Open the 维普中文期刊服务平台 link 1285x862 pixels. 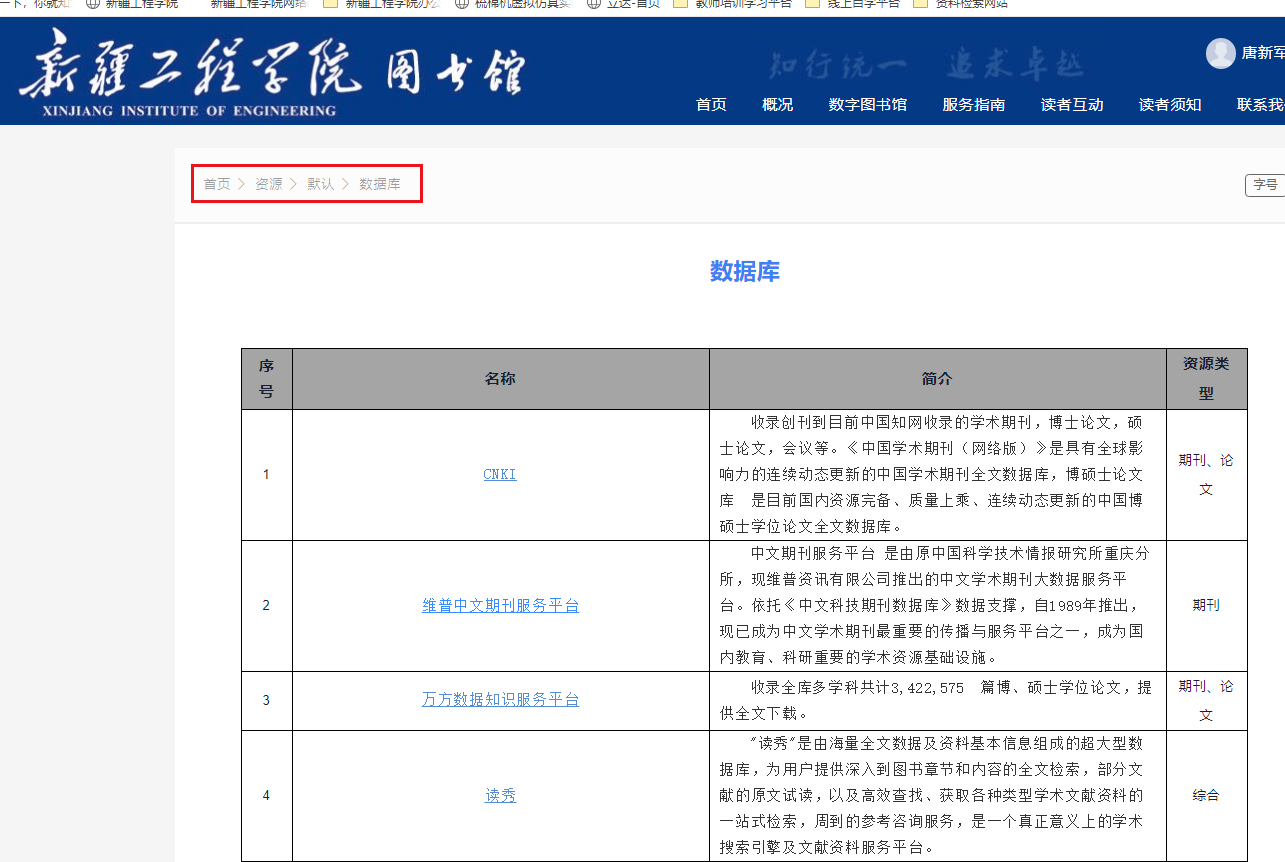(x=500, y=605)
